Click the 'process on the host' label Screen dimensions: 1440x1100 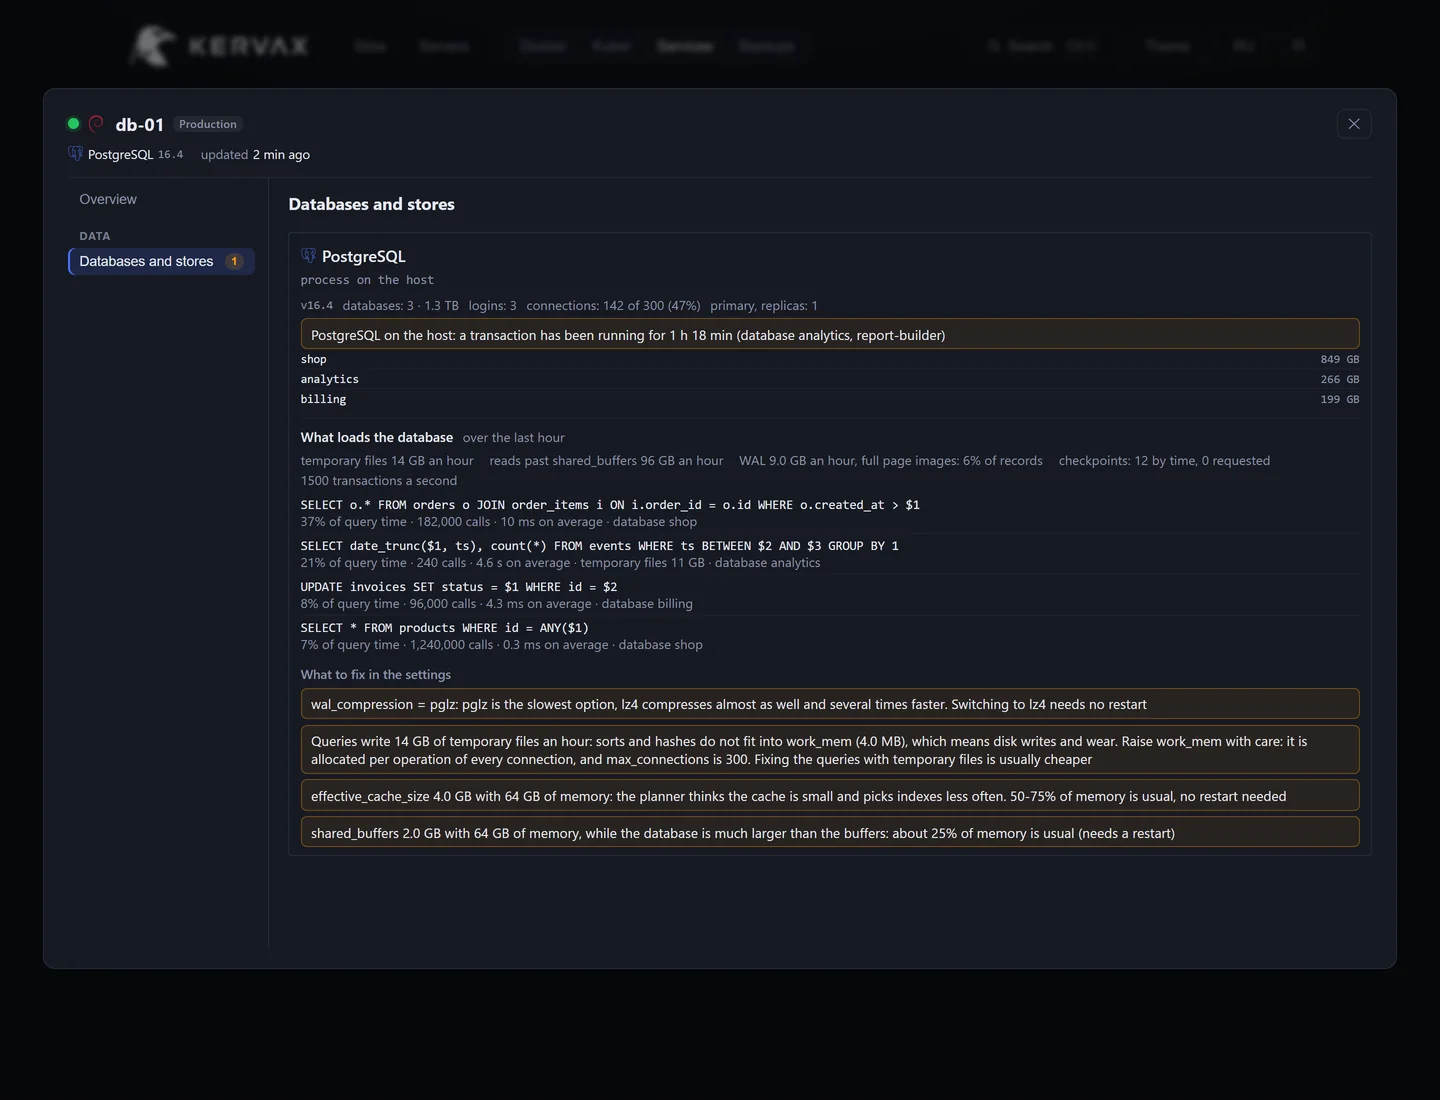click(x=367, y=280)
